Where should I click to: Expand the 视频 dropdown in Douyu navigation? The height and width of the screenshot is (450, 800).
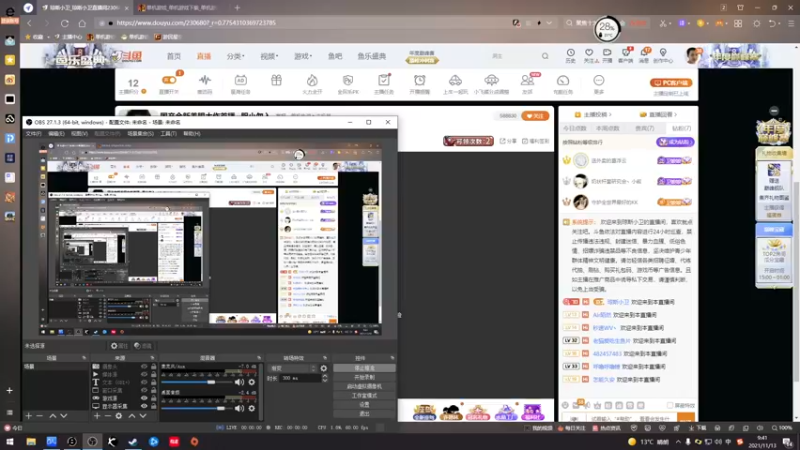[x=269, y=56]
